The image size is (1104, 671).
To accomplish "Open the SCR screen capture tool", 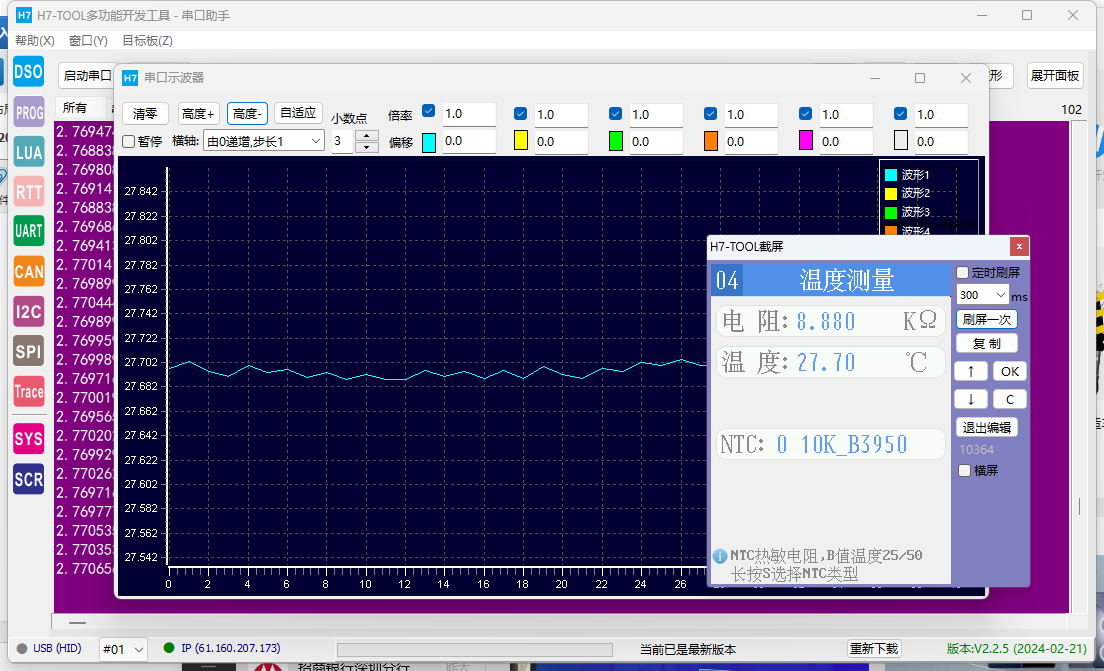I will coord(29,479).
